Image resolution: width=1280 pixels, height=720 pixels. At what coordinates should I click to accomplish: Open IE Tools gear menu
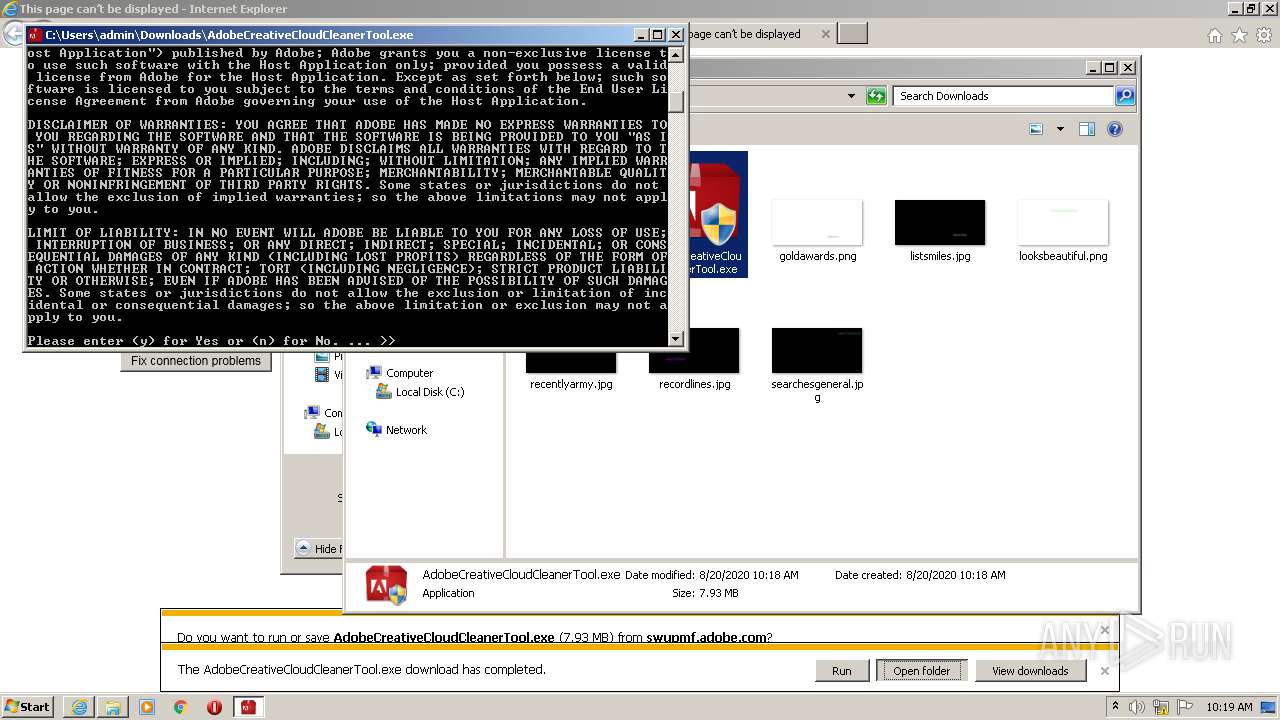pos(1264,36)
